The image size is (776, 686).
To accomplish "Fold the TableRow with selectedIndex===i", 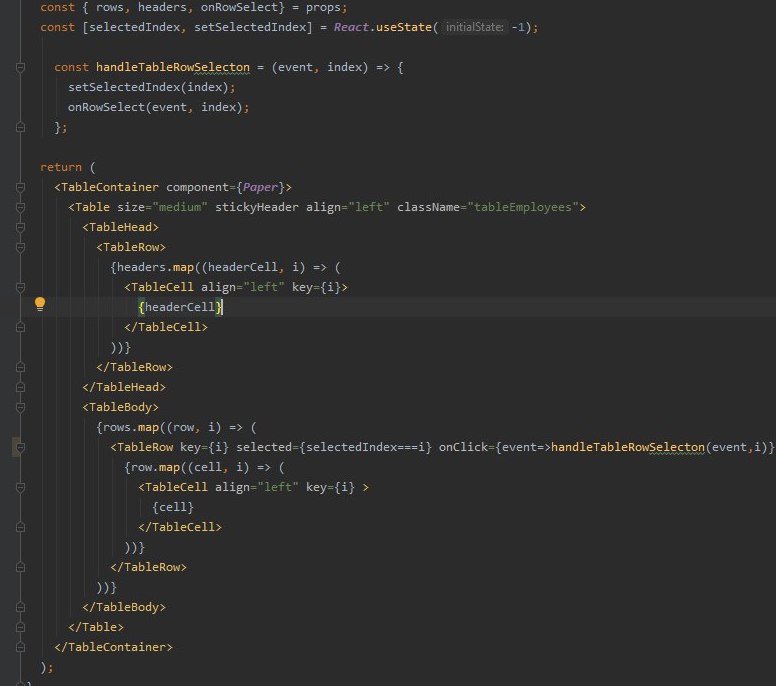I will click(20, 447).
